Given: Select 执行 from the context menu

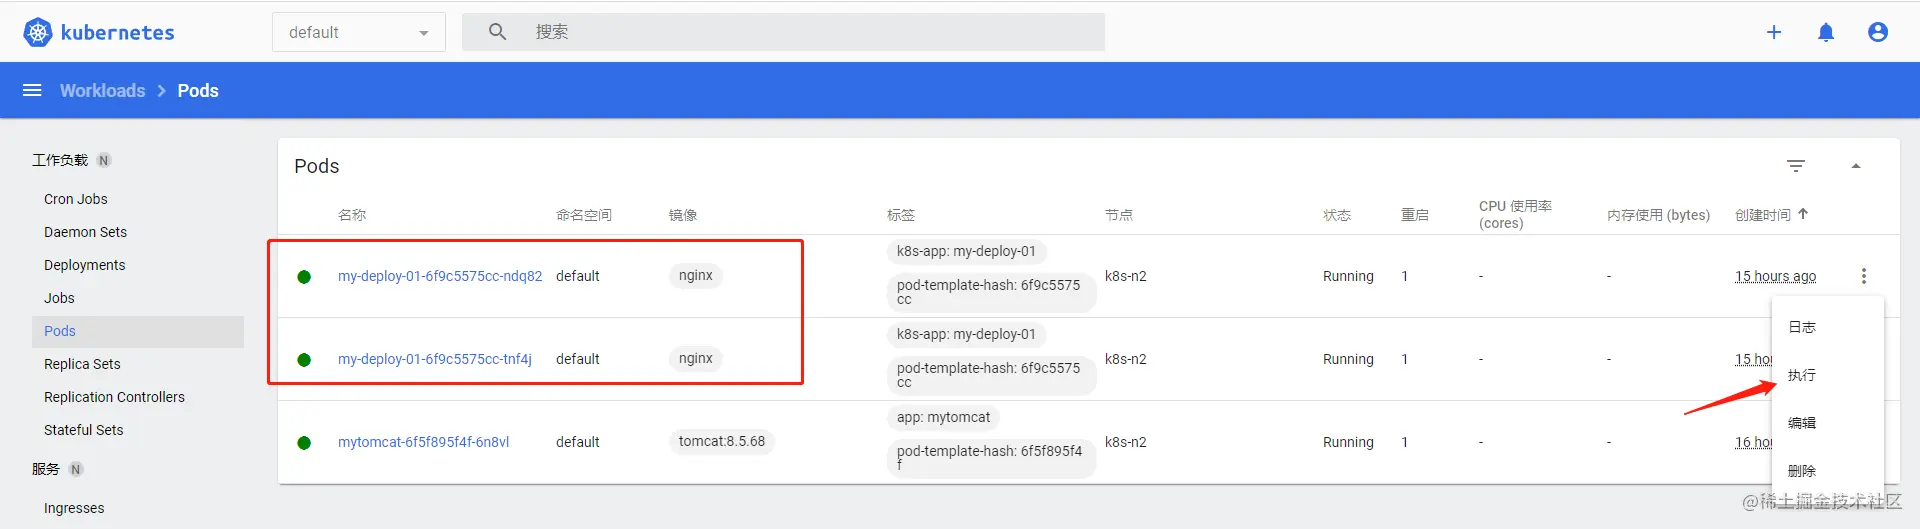Looking at the screenshot, I should [x=1802, y=375].
